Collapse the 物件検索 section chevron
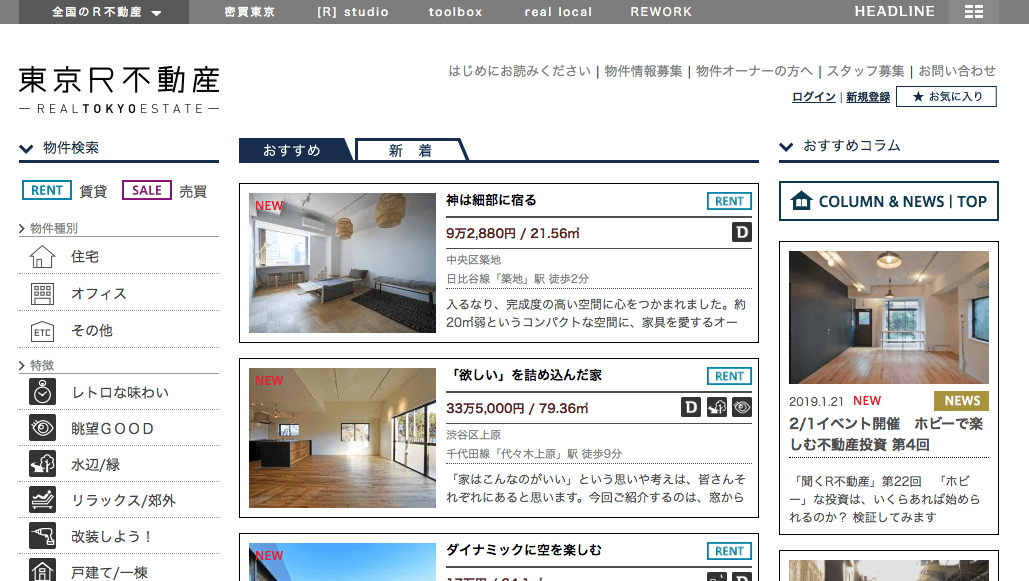The image size is (1029, 581). tap(26, 148)
